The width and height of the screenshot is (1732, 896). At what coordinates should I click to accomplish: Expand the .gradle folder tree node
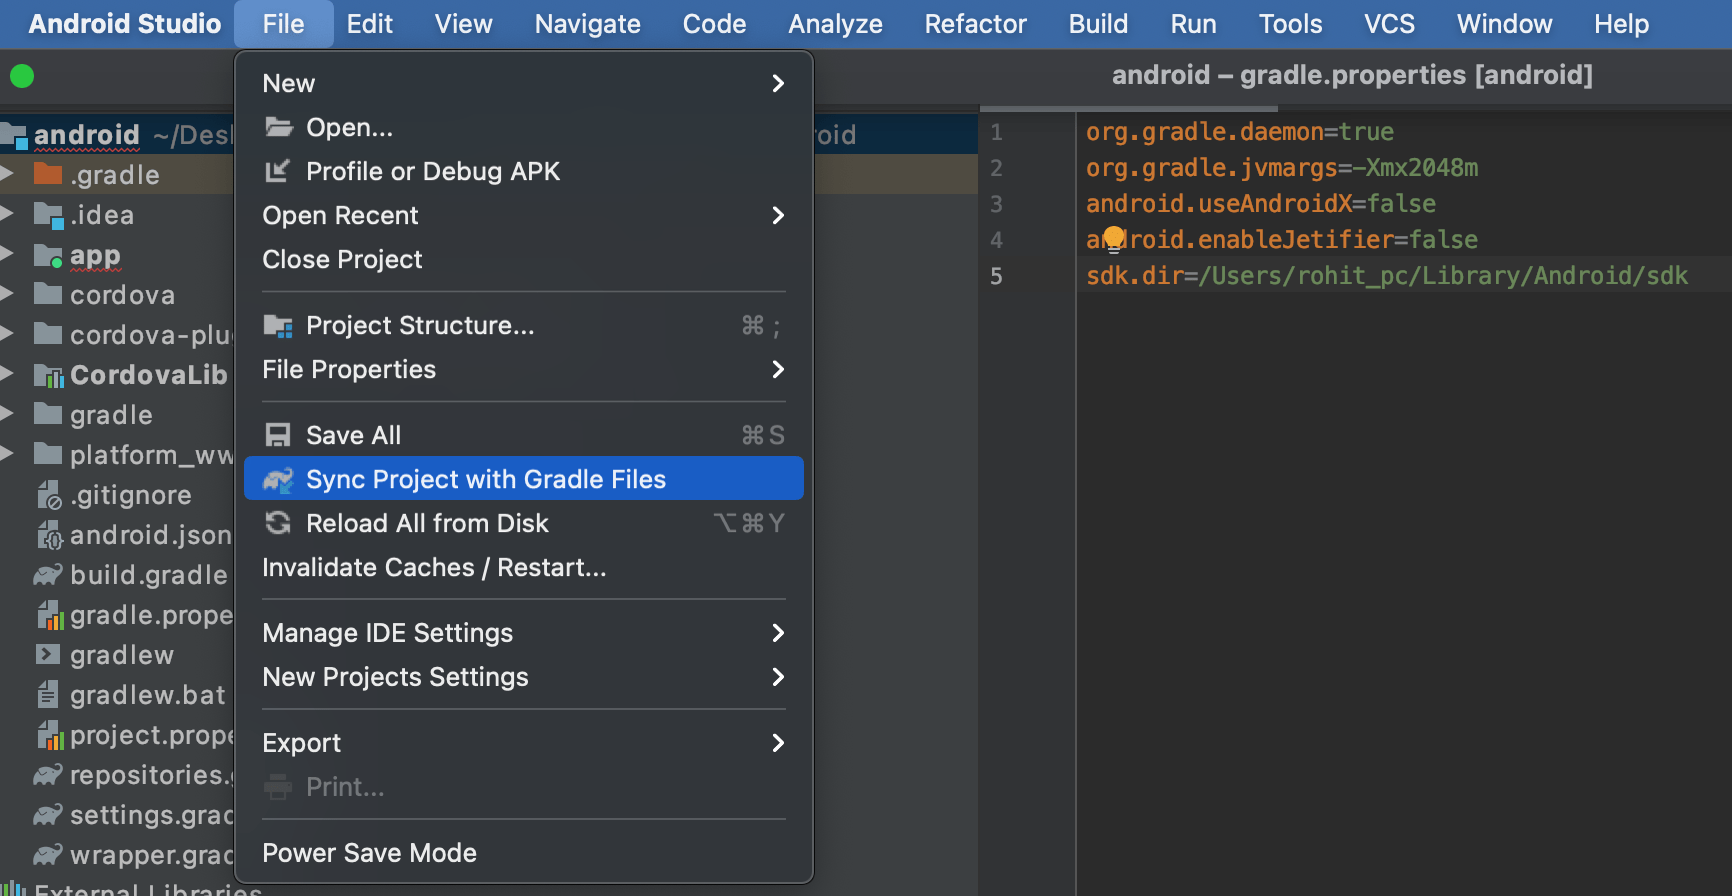pos(7,174)
